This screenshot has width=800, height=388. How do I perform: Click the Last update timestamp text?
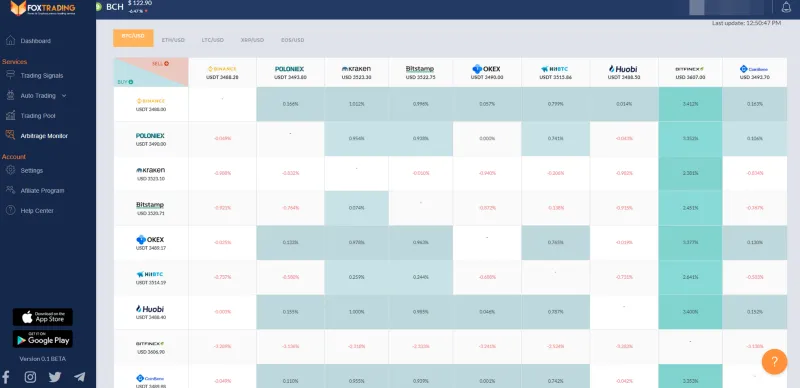(x=746, y=23)
